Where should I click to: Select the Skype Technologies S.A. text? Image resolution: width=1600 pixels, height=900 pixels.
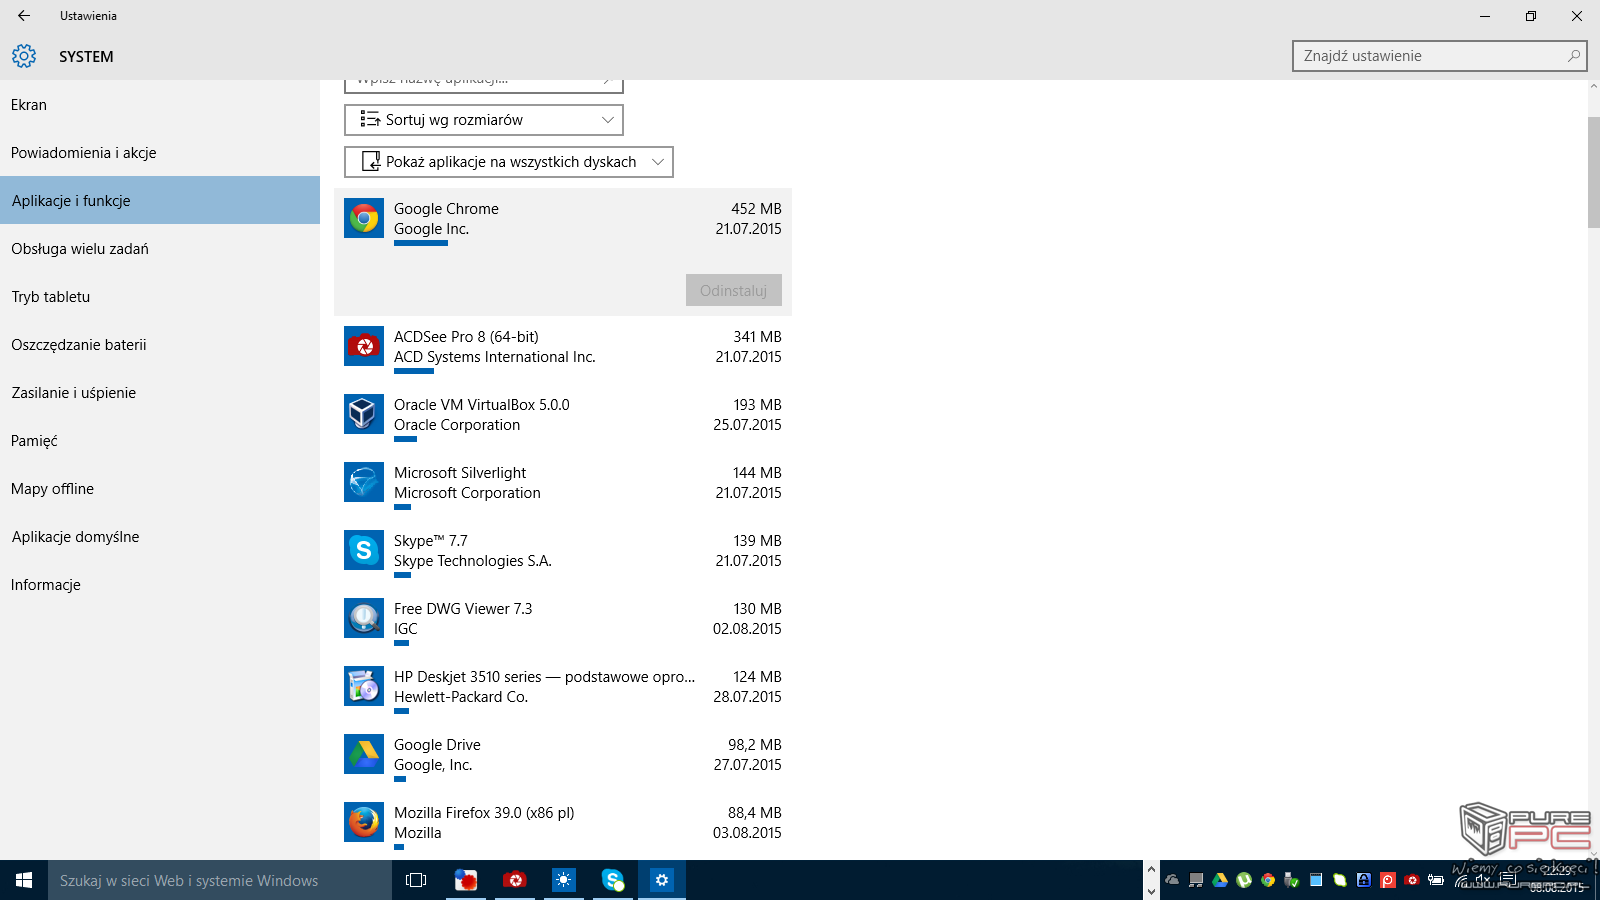tap(473, 560)
